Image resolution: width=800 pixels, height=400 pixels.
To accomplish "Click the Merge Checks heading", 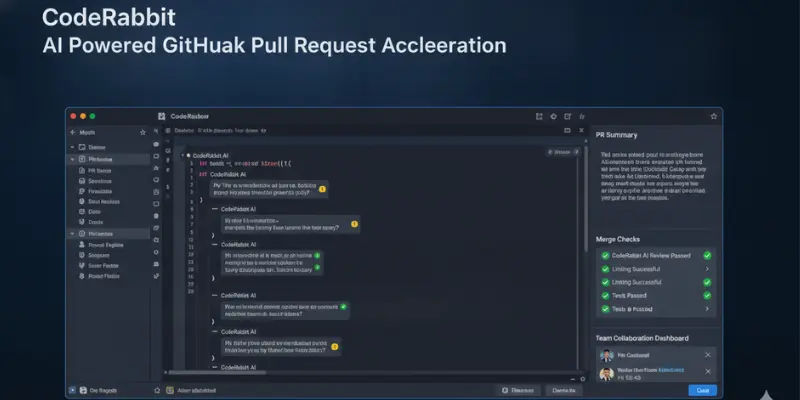I will point(618,239).
